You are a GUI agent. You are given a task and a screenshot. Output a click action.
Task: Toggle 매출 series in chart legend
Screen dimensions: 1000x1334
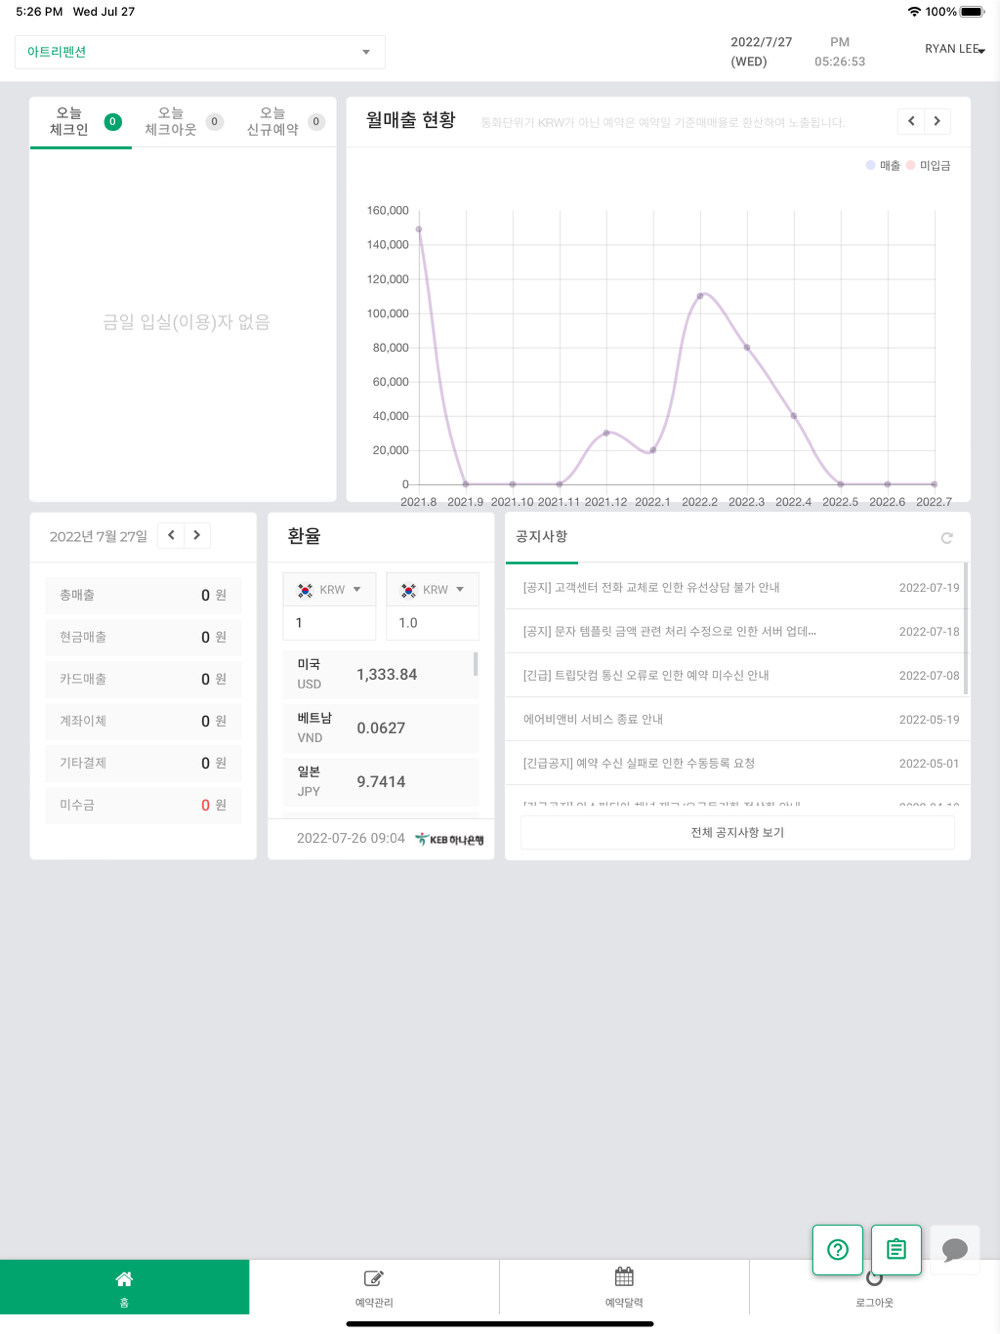pyautogui.click(x=883, y=166)
